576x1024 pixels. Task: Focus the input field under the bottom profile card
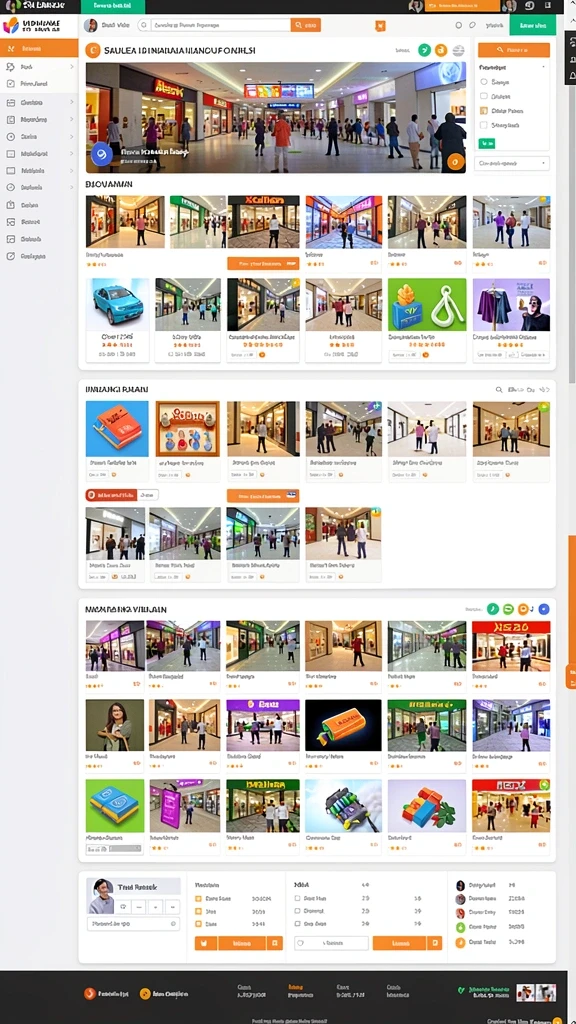point(133,924)
